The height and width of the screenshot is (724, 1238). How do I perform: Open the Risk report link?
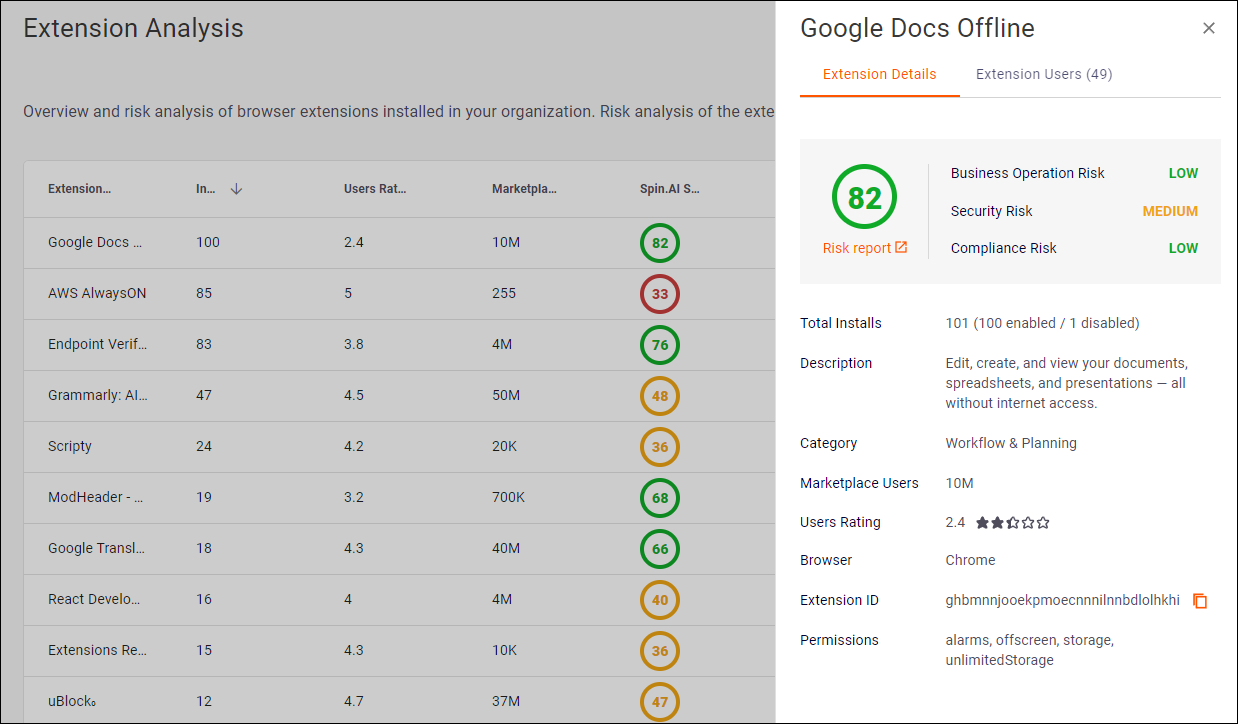coord(864,248)
